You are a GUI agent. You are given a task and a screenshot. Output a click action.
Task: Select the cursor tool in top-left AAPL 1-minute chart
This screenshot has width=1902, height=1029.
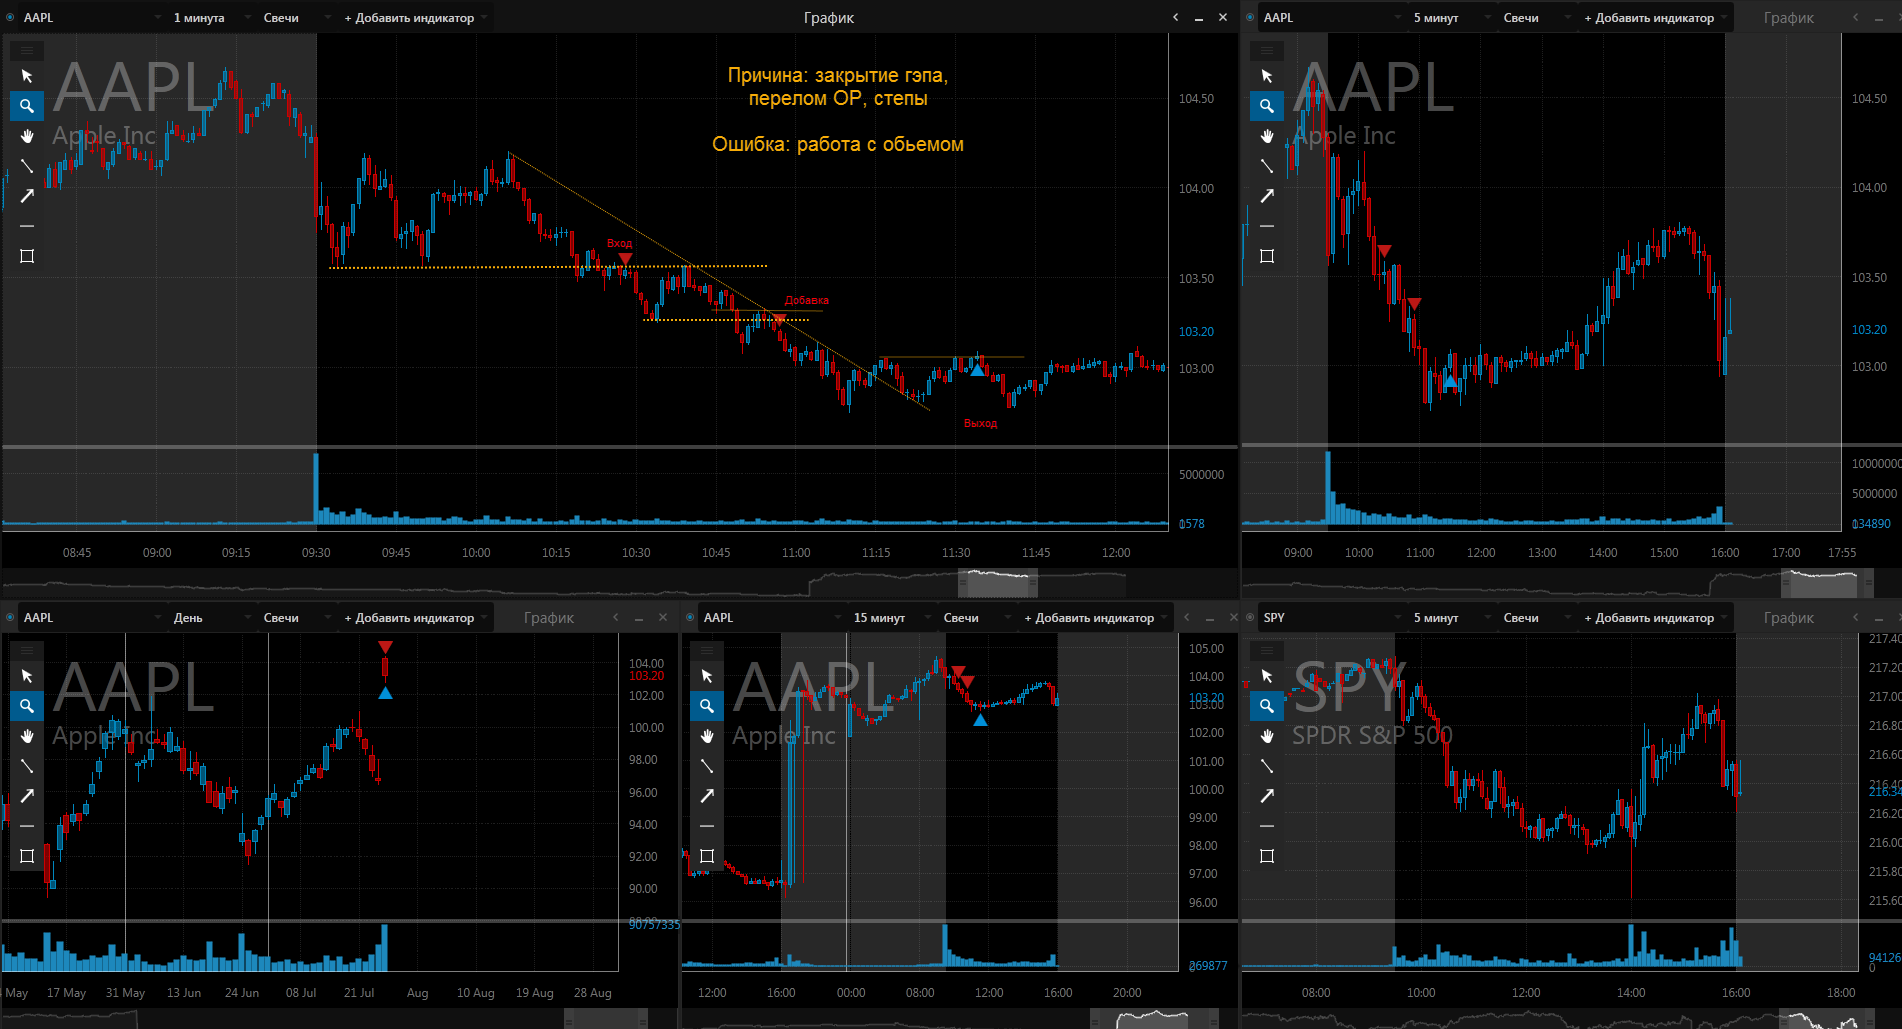(x=27, y=76)
